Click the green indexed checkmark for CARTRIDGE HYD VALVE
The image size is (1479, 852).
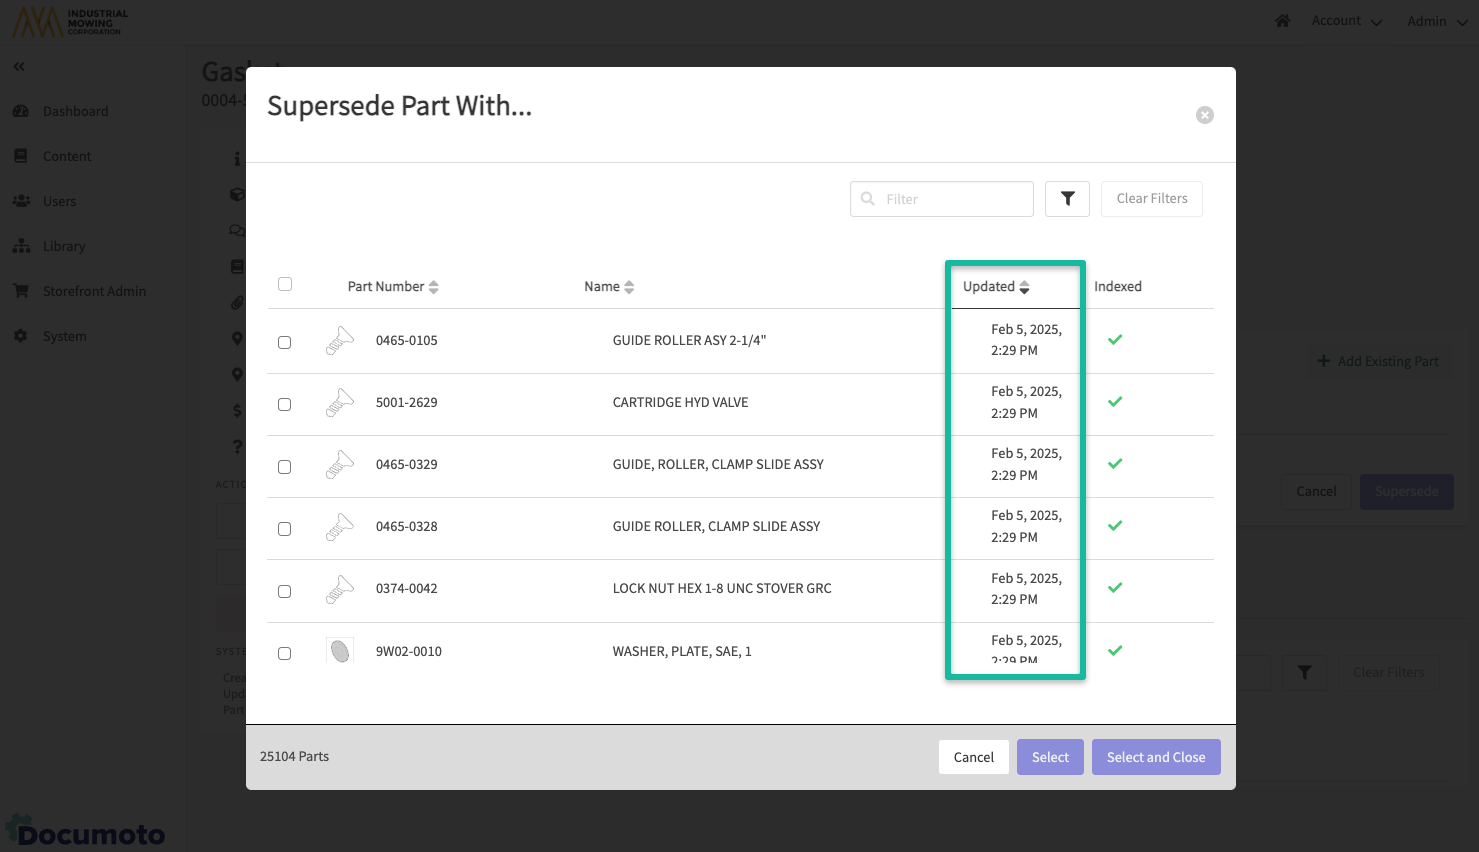(x=1115, y=402)
